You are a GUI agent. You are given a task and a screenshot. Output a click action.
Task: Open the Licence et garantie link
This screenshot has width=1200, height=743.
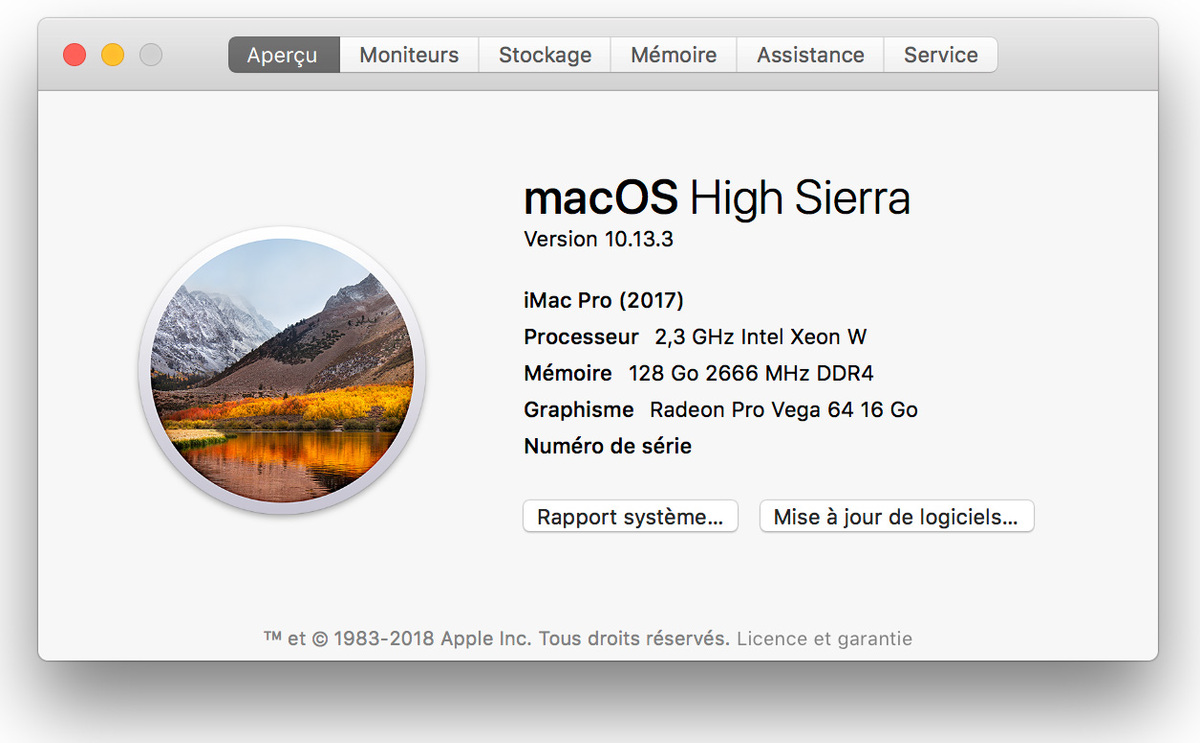[x=824, y=638]
